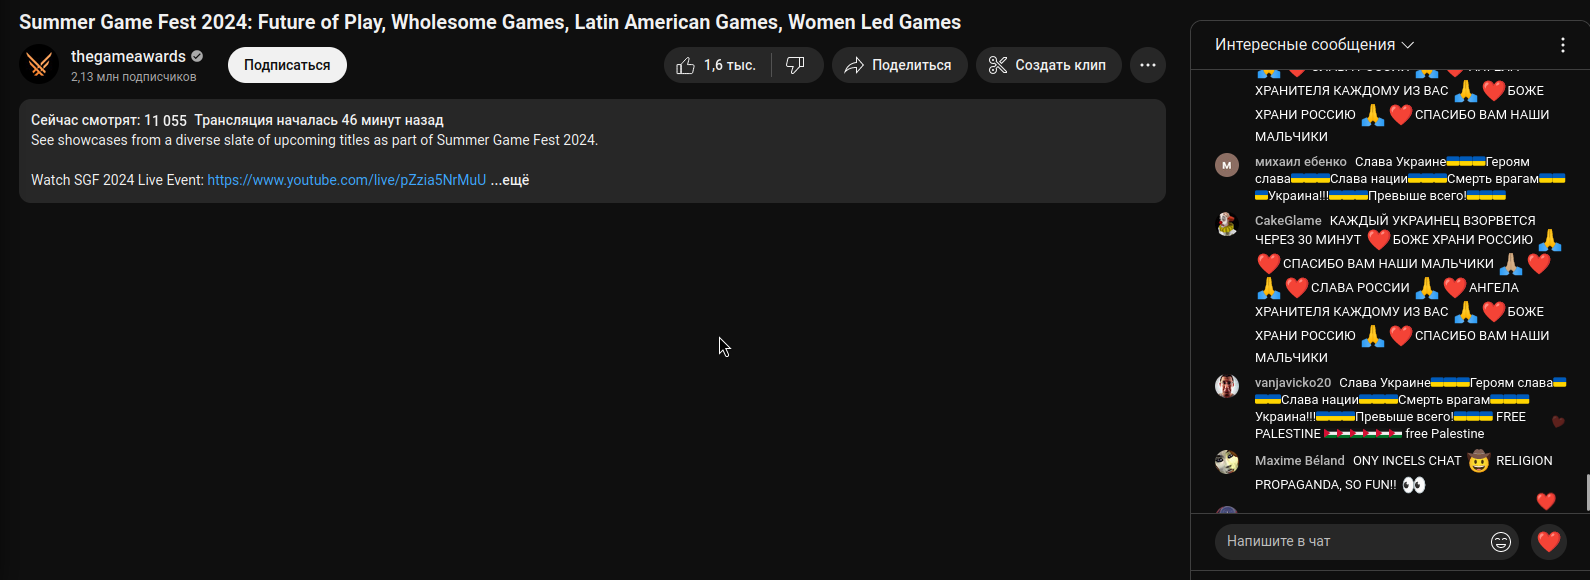
Task: Click the video title text
Action: 490,22
